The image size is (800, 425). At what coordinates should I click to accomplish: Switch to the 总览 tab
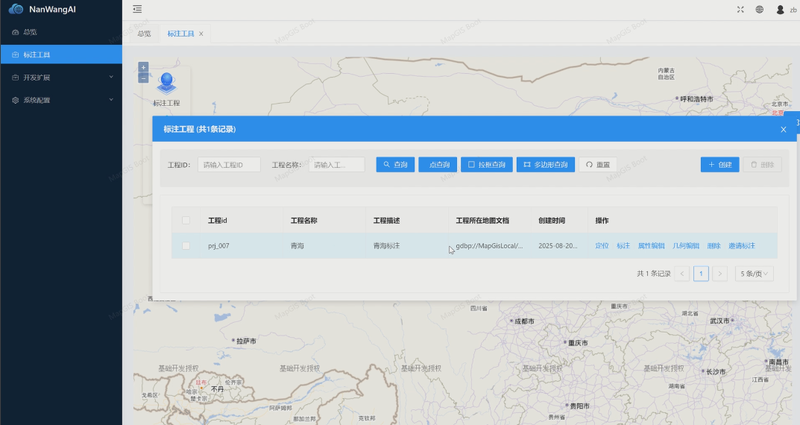144,34
